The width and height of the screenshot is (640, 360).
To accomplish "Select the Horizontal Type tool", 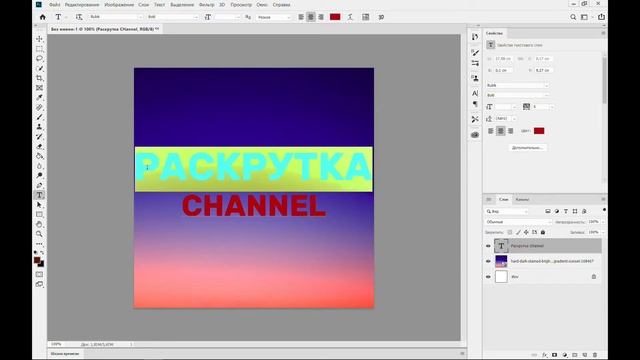I will [39, 195].
